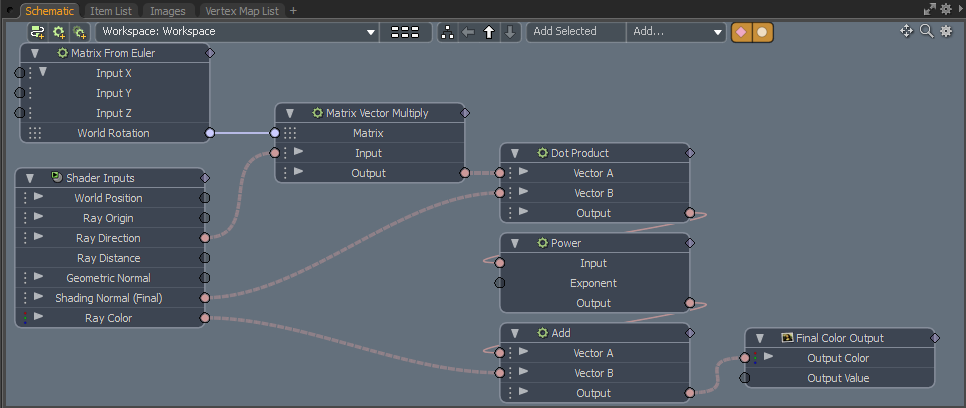Expand the Ray Direction channel triangle
Image resolution: width=966 pixels, height=408 pixels.
coord(39,238)
